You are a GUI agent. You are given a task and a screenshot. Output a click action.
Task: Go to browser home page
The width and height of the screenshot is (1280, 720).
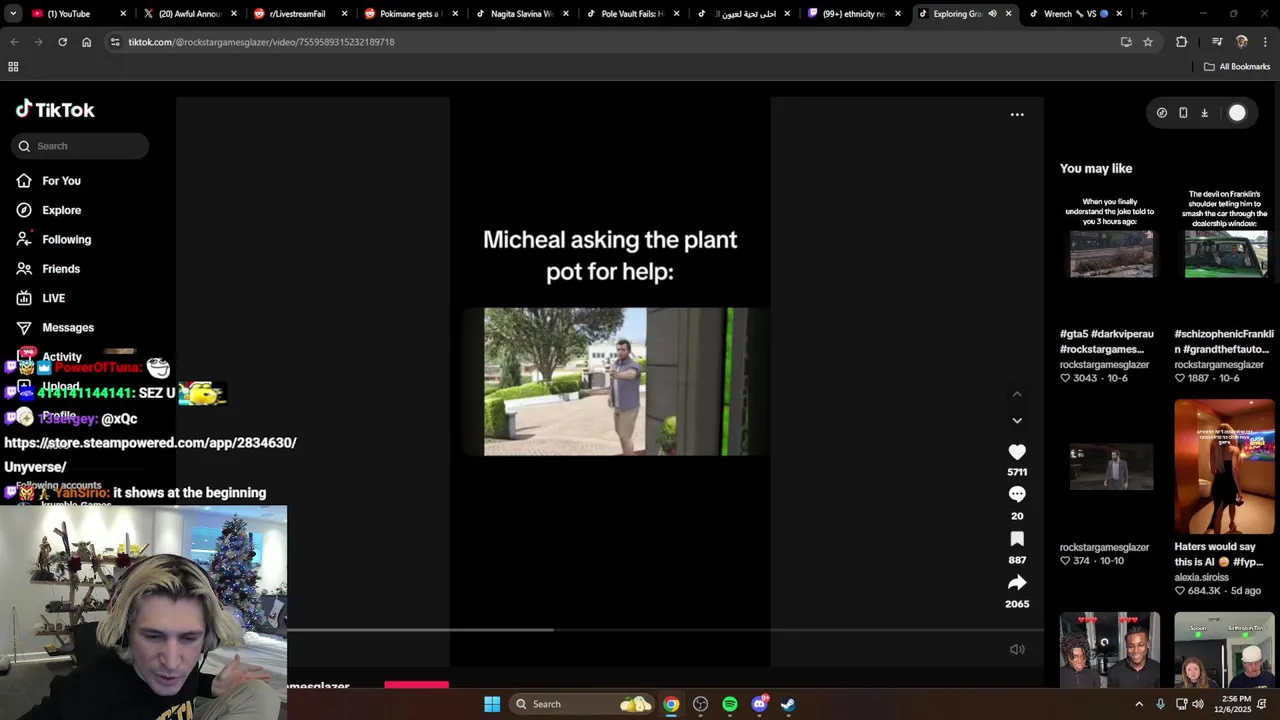coord(86,42)
